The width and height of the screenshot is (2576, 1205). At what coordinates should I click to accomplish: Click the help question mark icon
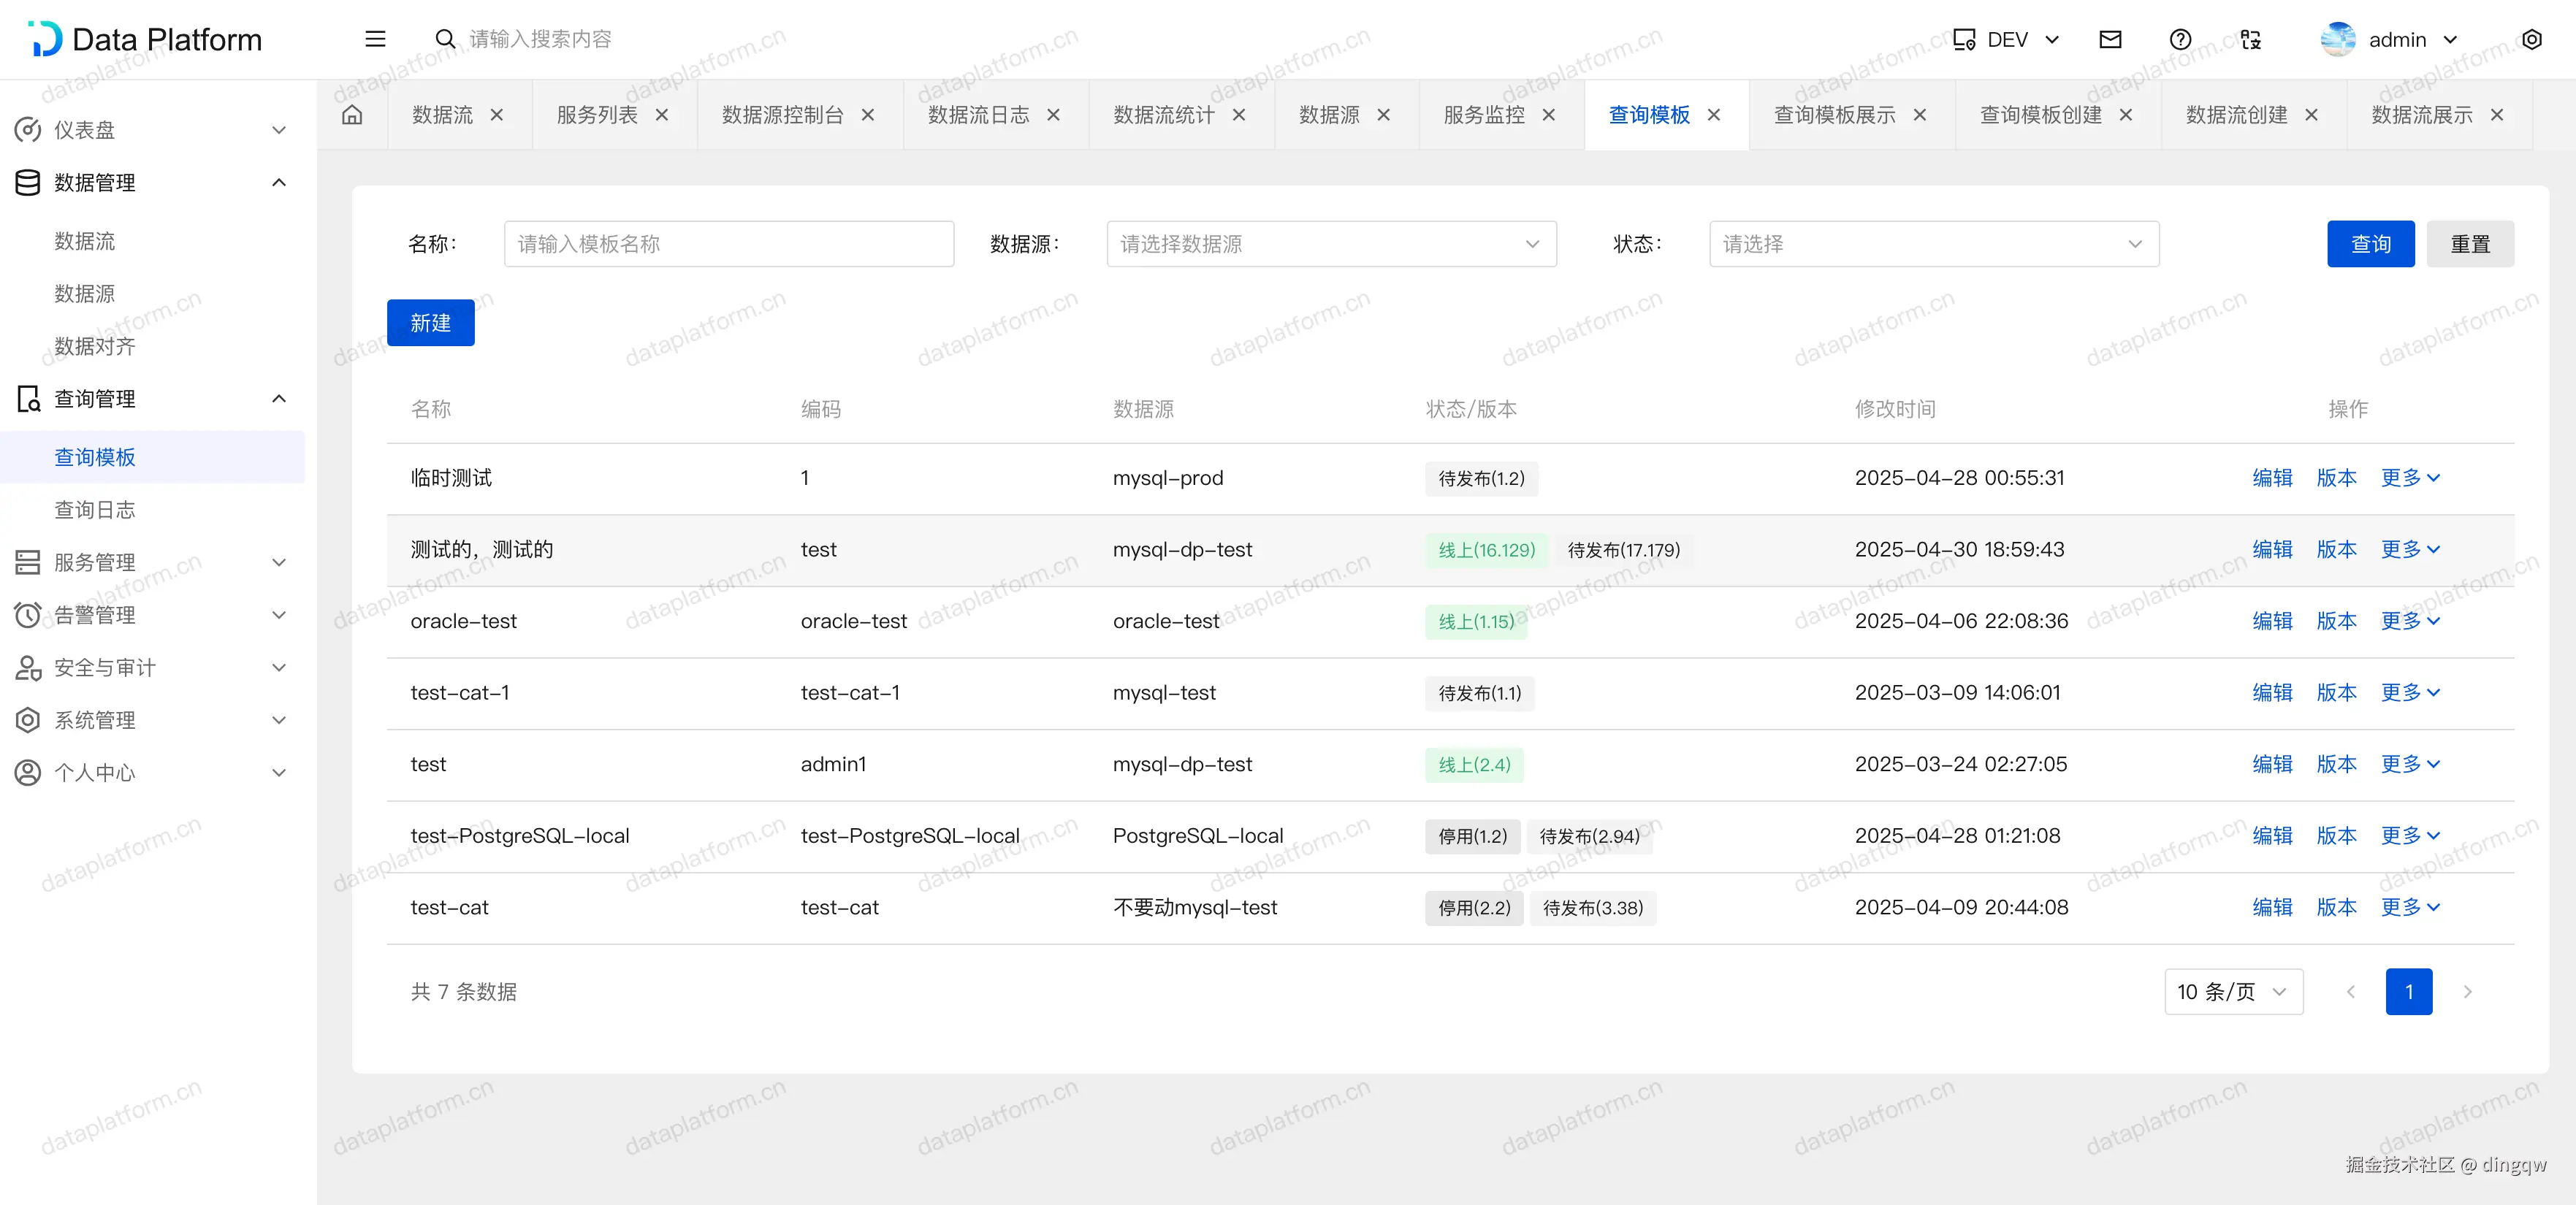(2180, 39)
